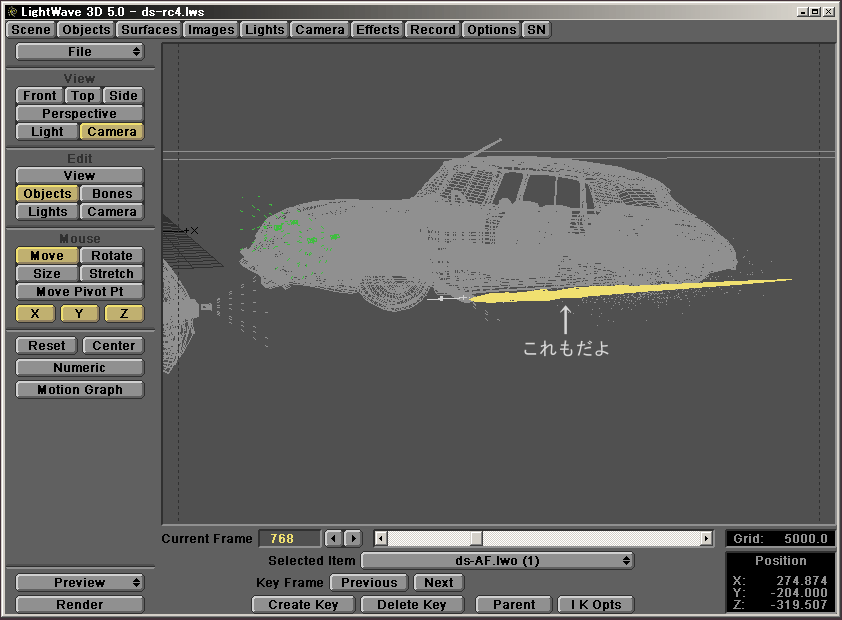842x620 pixels.
Task: Open the Effects panel tab
Action: pos(377,30)
